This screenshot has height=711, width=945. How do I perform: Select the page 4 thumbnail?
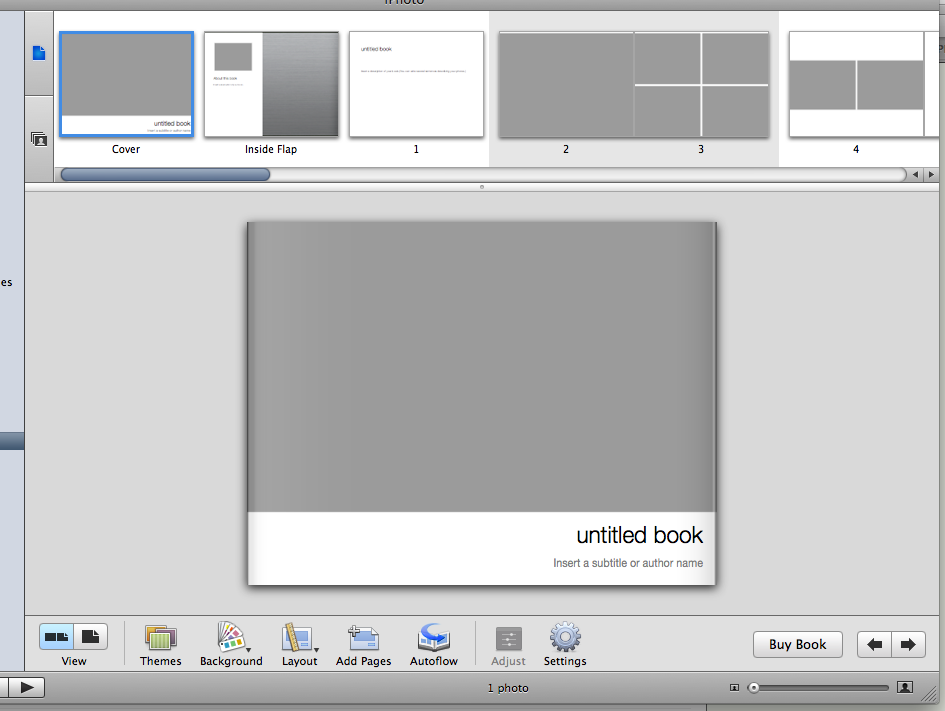point(855,84)
